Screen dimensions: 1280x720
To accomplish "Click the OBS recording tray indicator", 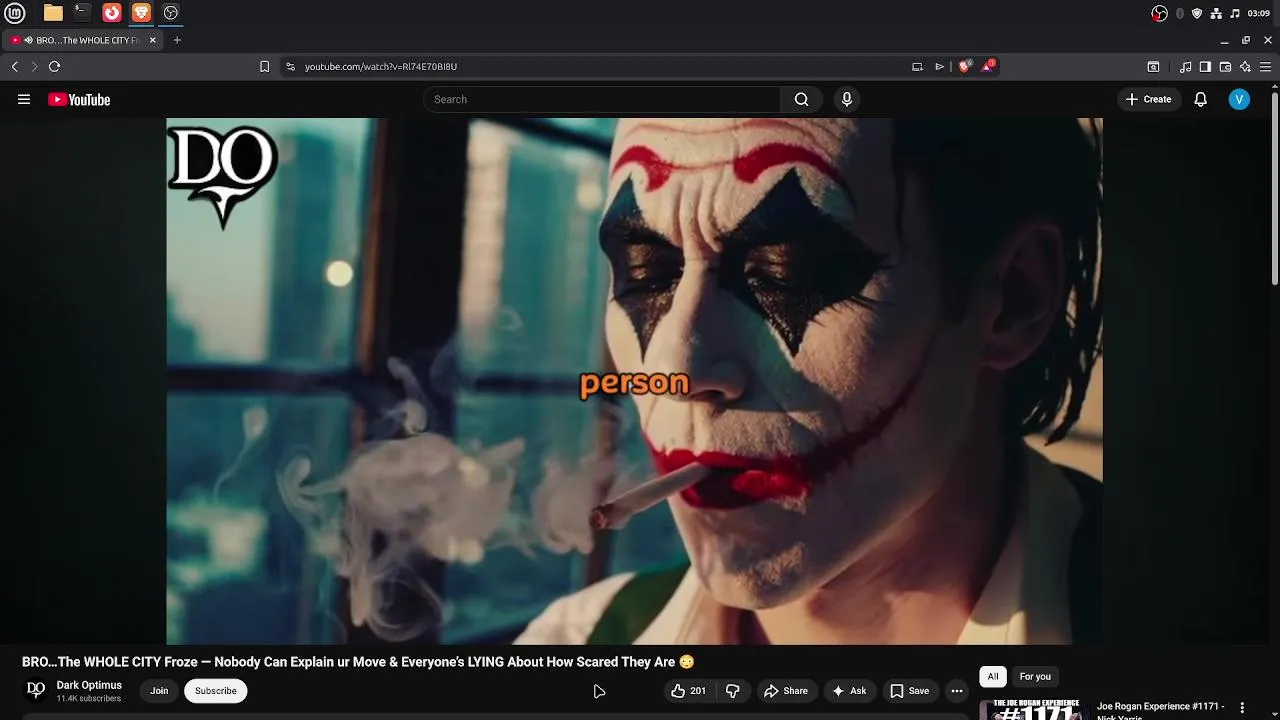I will click(1160, 13).
